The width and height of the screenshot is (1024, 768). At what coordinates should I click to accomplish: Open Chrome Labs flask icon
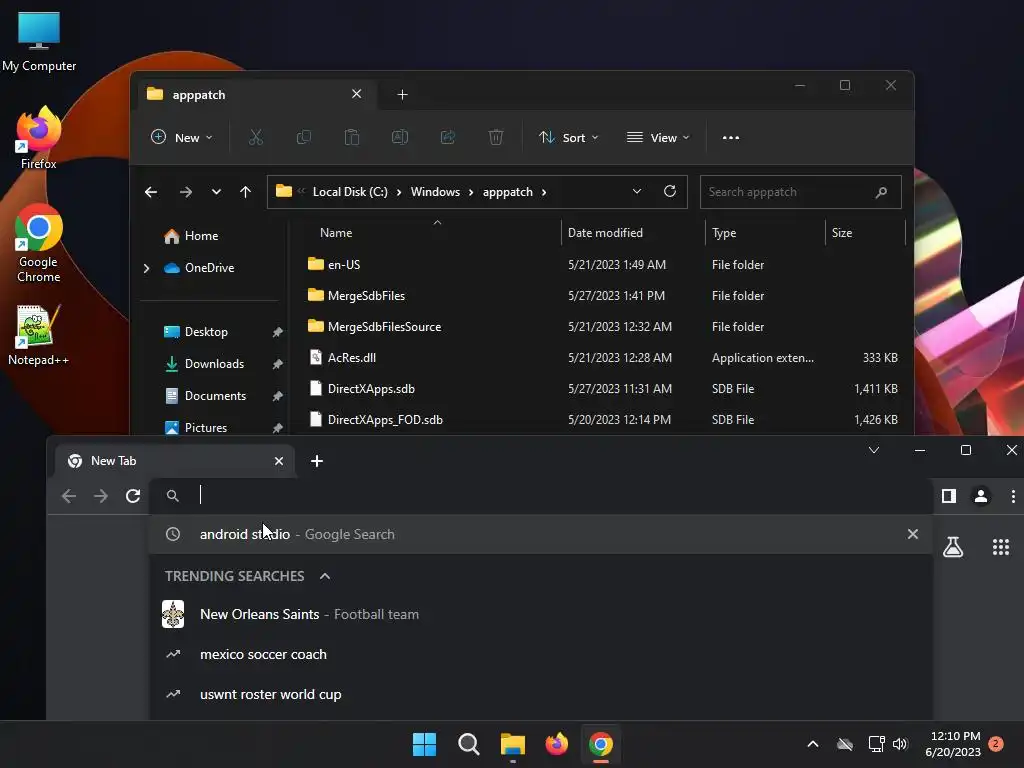(953, 547)
